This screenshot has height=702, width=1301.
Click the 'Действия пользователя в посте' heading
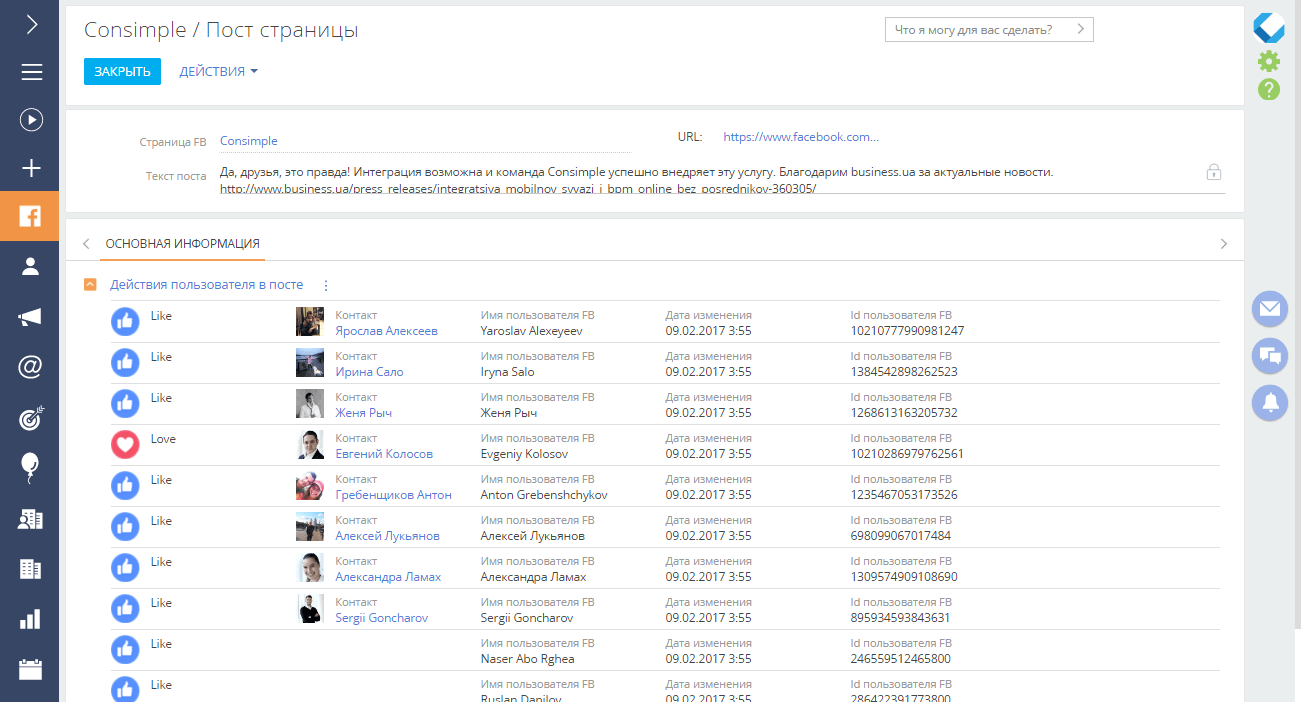pyautogui.click(x=207, y=285)
